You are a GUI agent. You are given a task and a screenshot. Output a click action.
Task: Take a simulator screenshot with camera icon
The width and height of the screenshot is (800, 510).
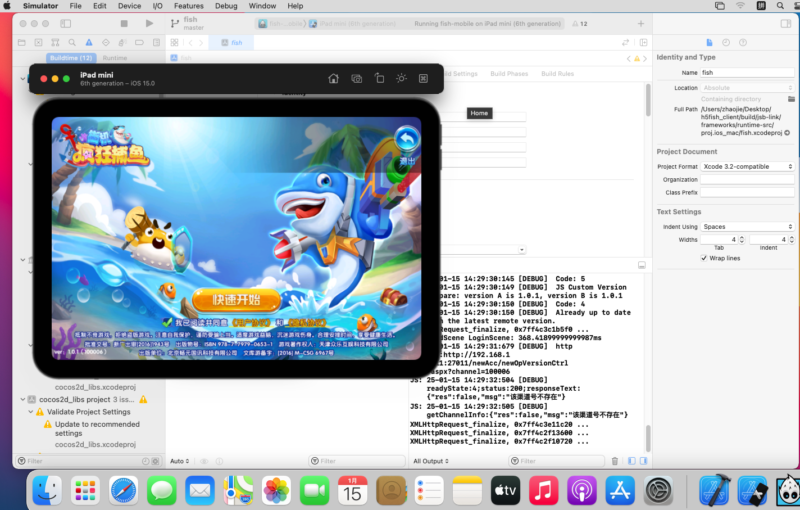click(356, 78)
